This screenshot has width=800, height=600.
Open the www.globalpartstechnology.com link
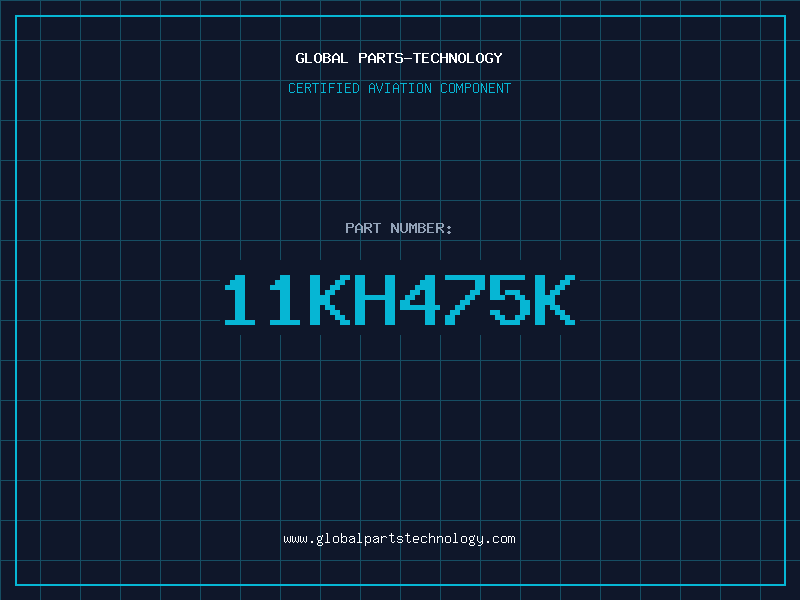[x=399, y=539]
